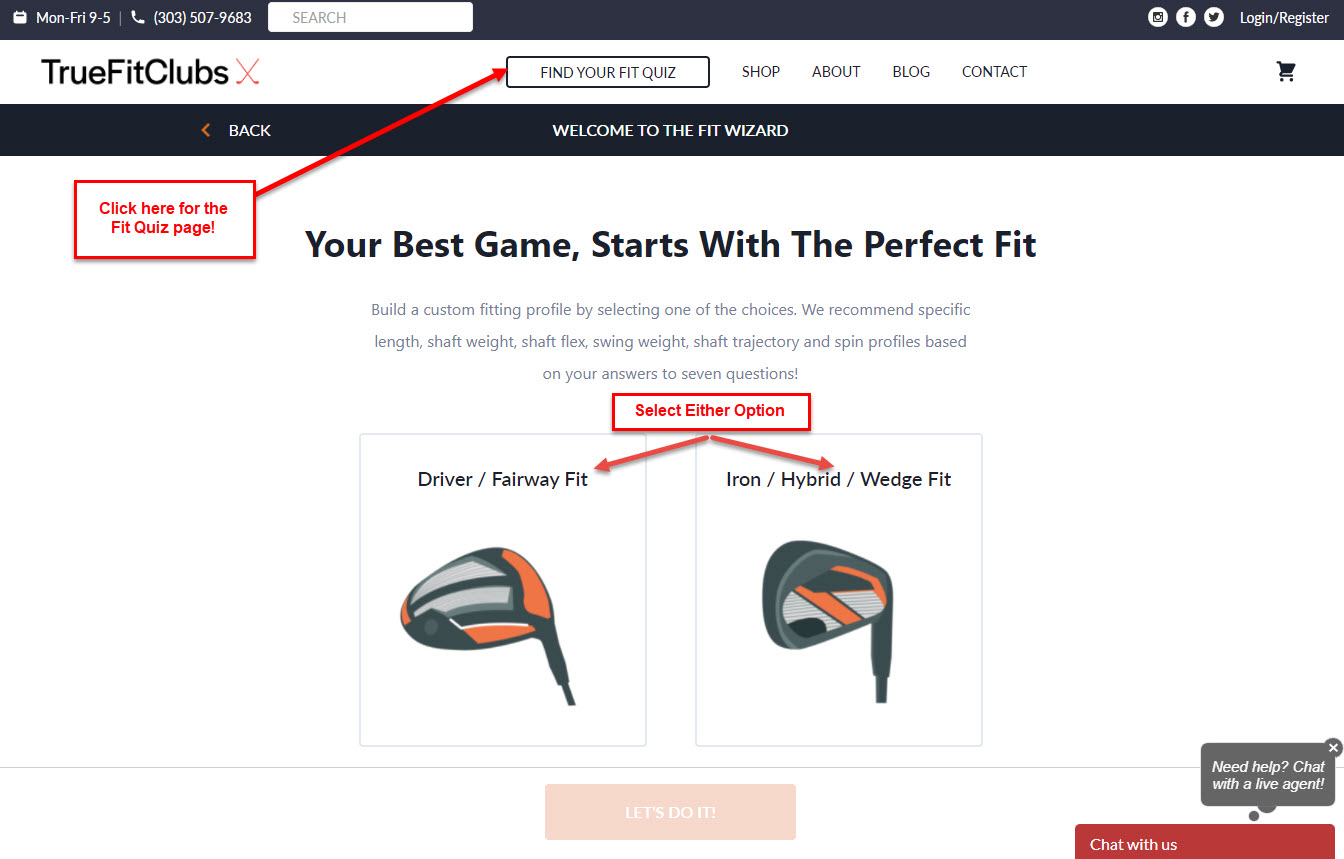The width and height of the screenshot is (1344, 859).
Task: Open the shopping cart icon
Action: pyautogui.click(x=1286, y=72)
